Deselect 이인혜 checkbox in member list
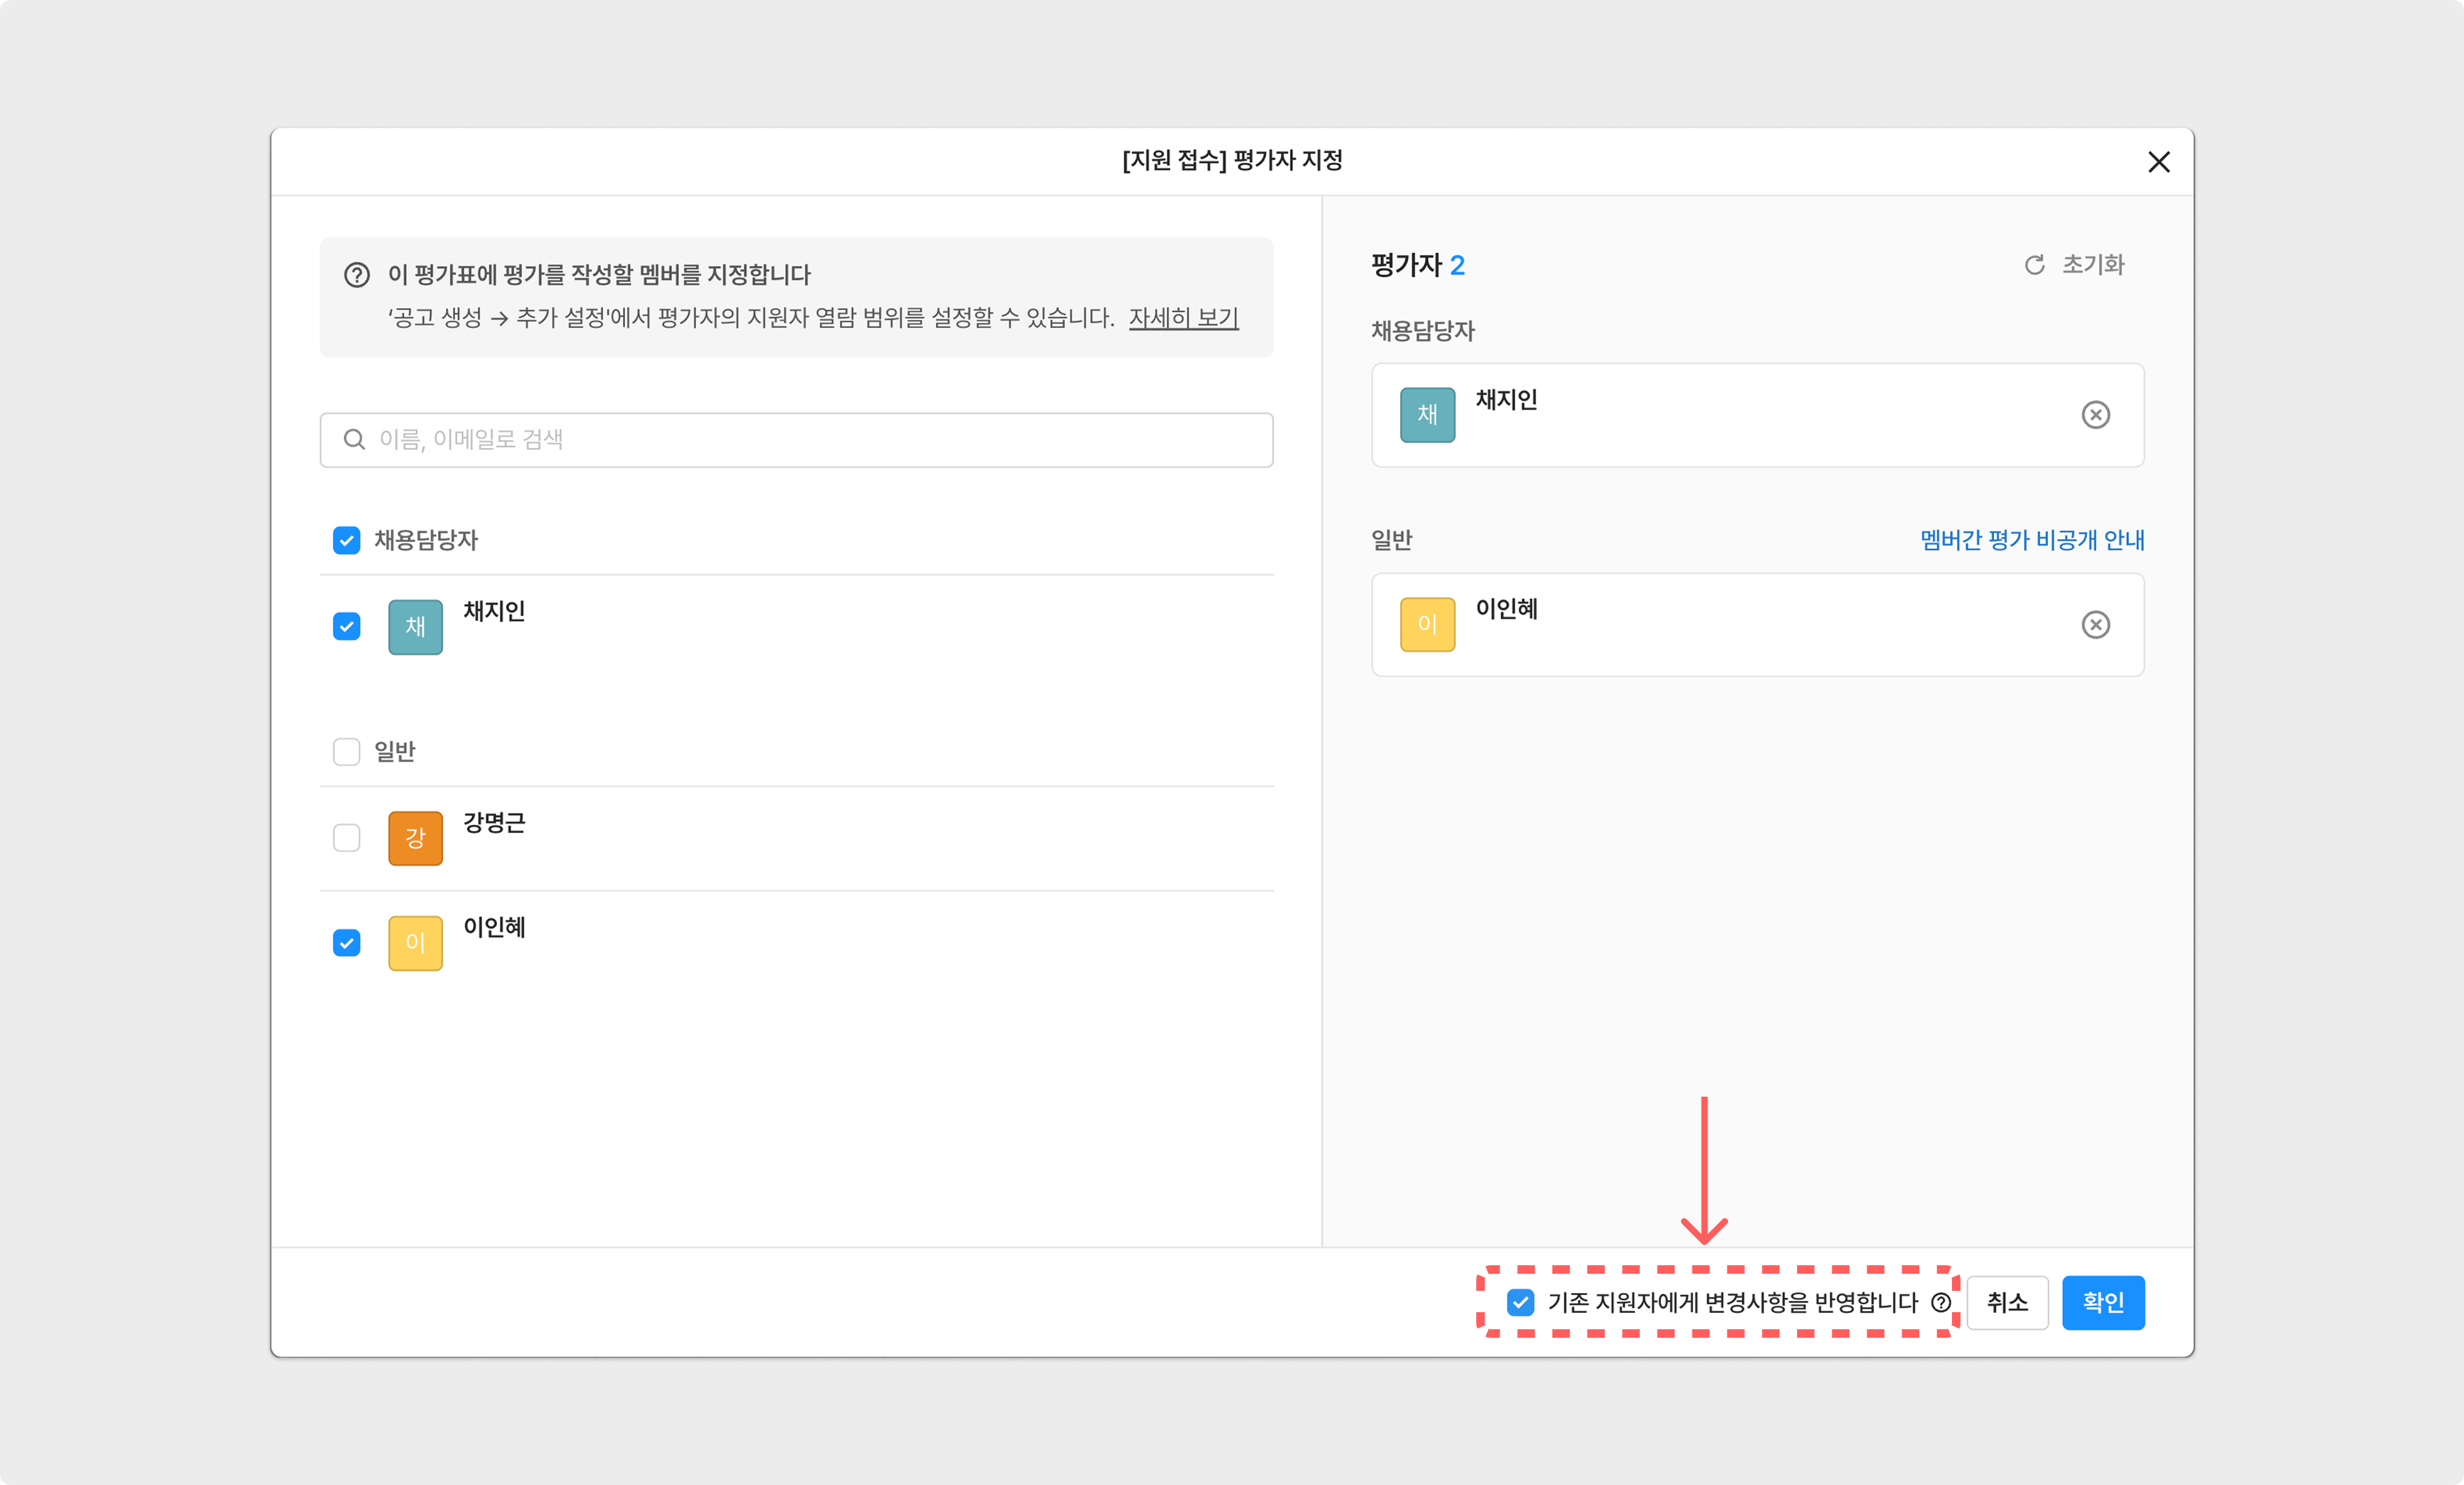 [x=346, y=943]
